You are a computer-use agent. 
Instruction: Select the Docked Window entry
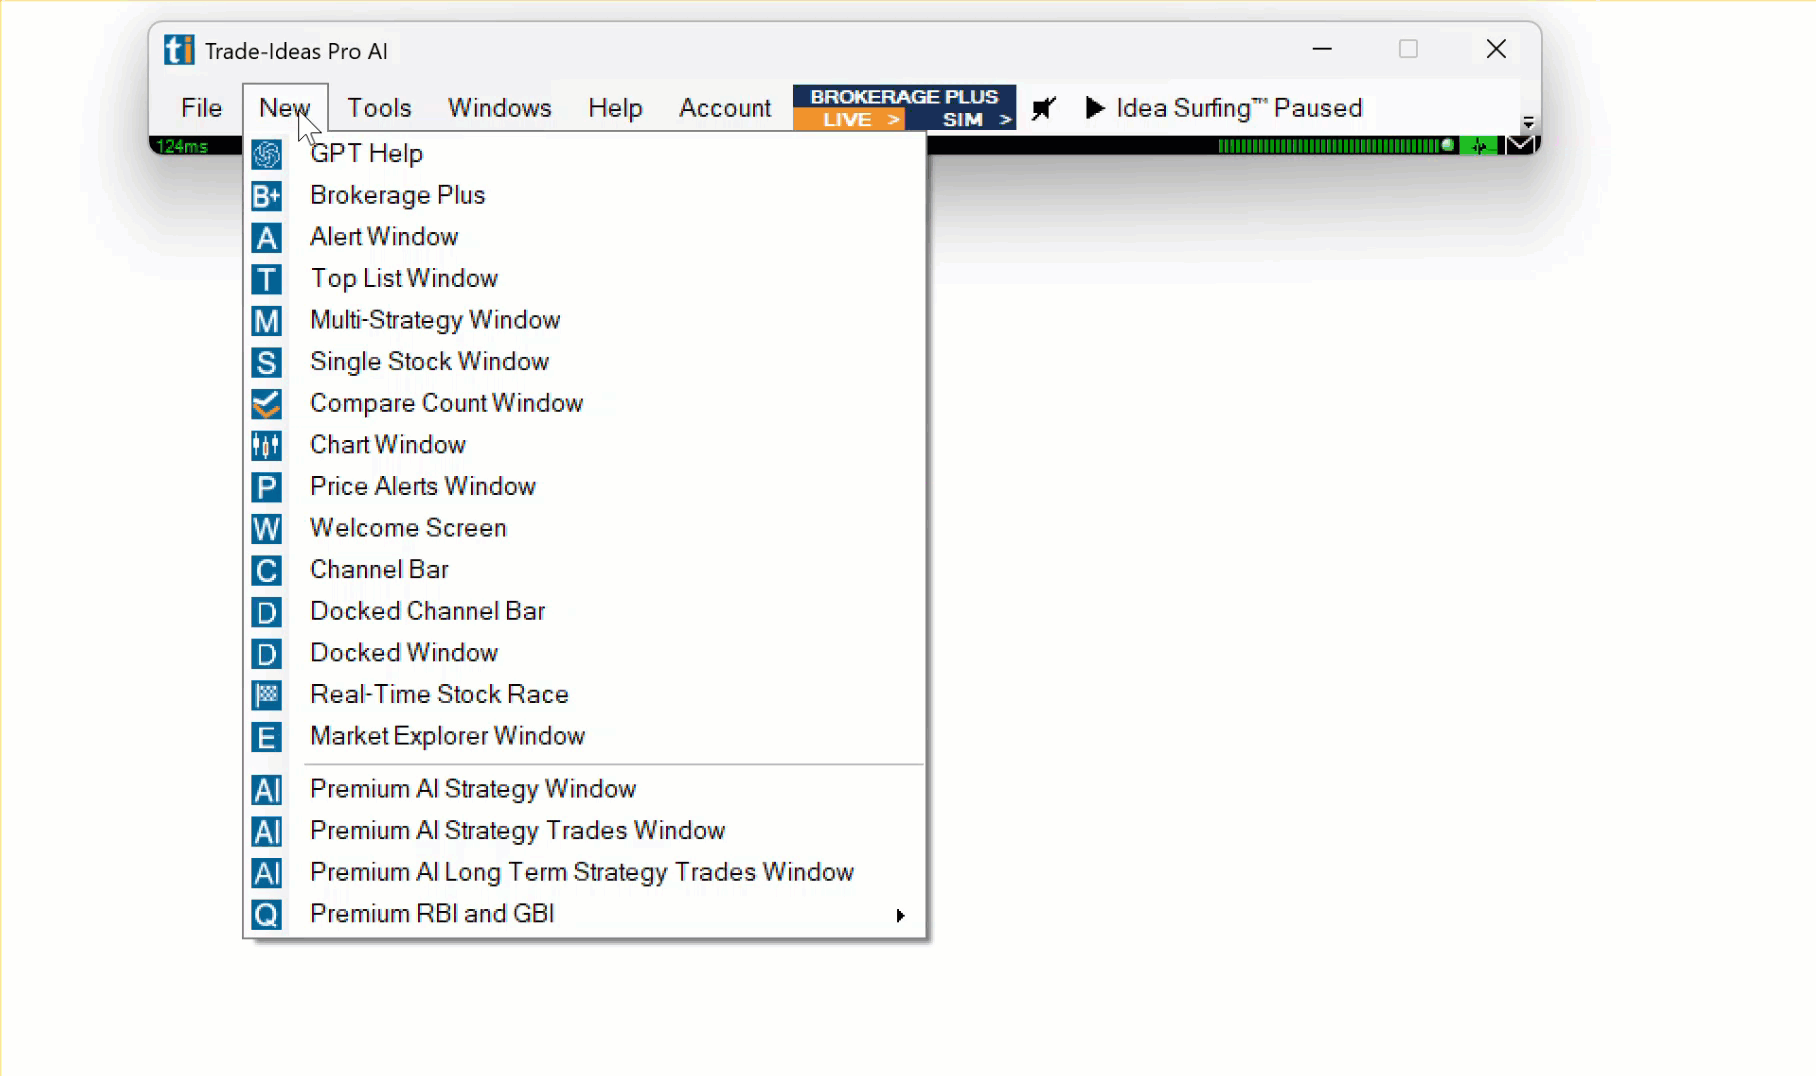click(x=585, y=653)
